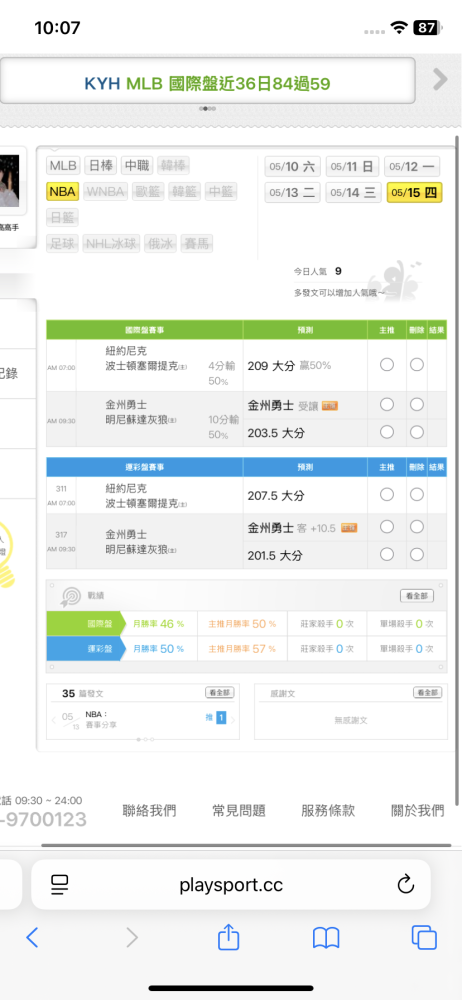This screenshot has width=462, height=1000.
Task: Select 刪除 radio for 201.5 大分
Action: tap(417, 555)
